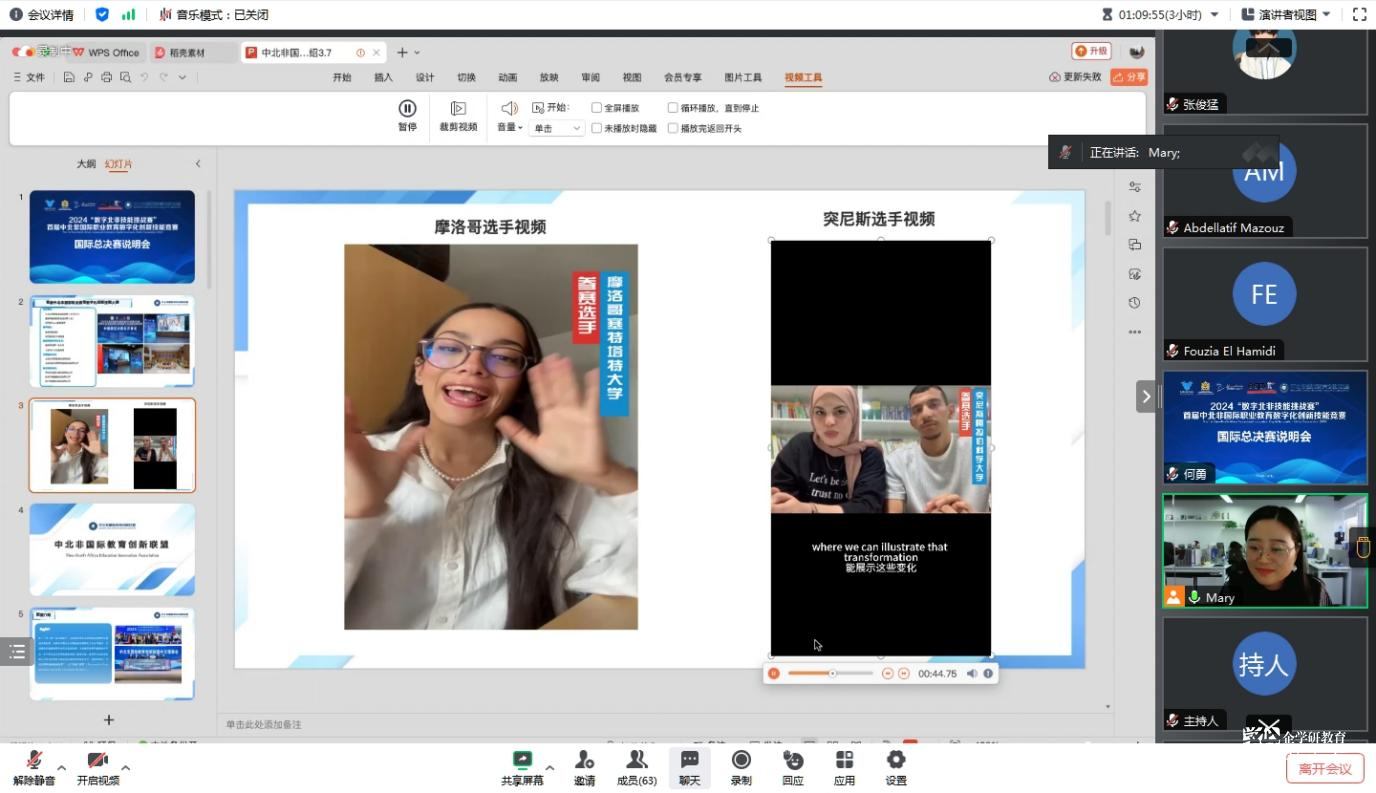Open meeting Settings (设置) gear icon

pyautogui.click(x=896, y=761)
